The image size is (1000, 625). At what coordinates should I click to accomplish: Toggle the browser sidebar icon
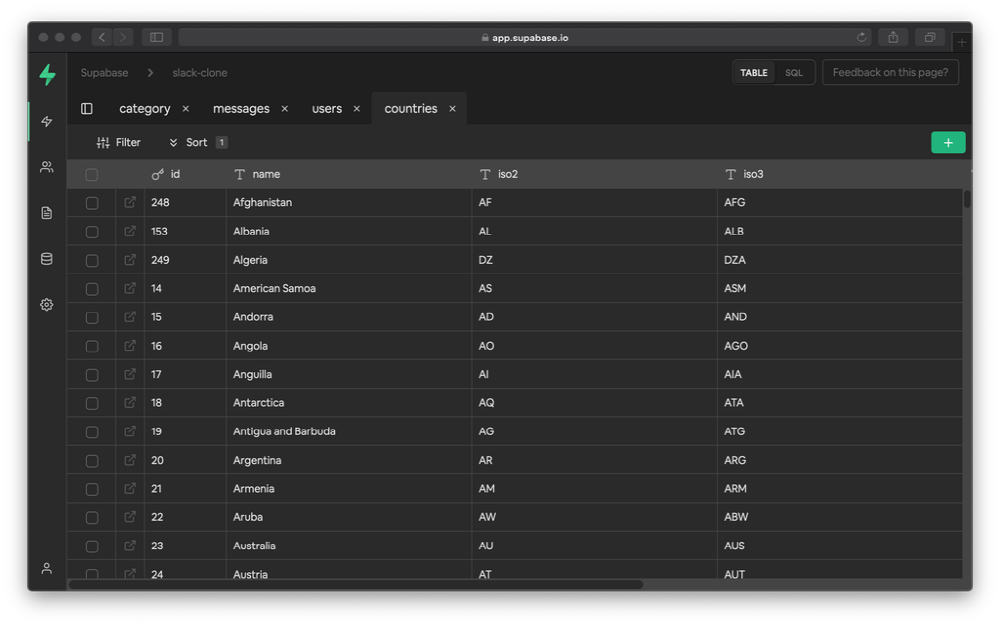pos(156,37)
